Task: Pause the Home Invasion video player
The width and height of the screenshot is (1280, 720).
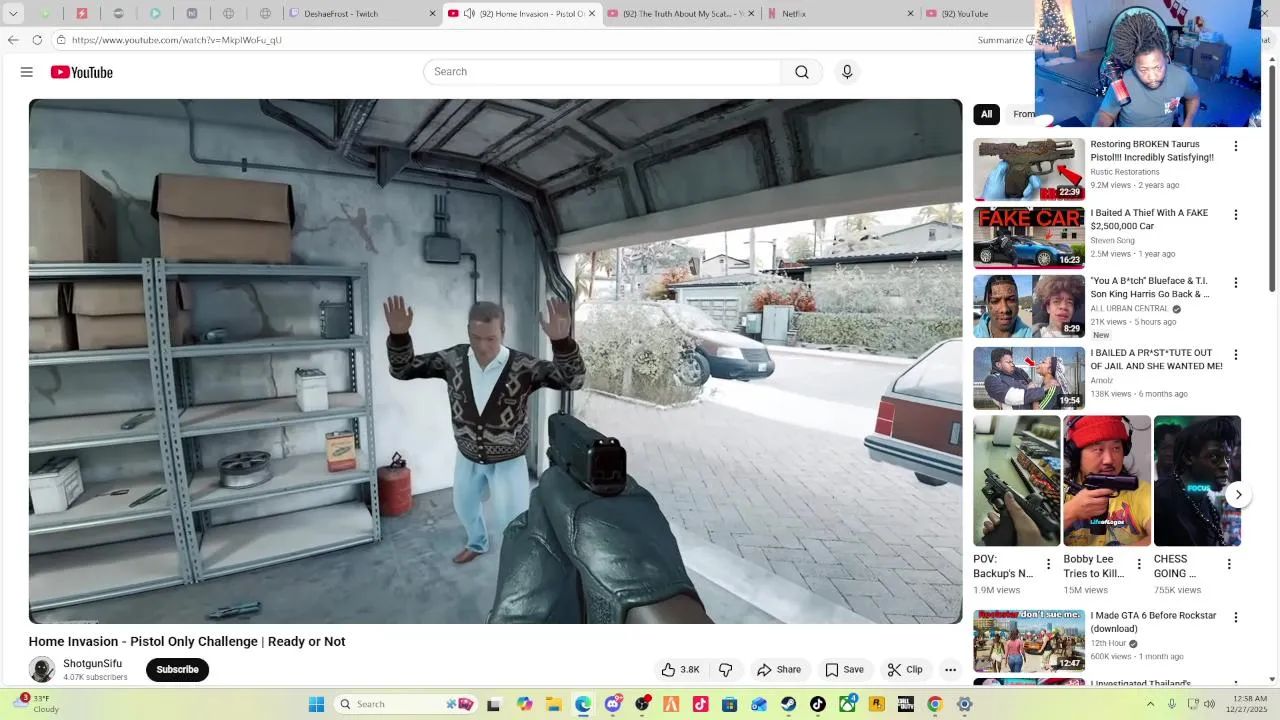Action: pos(495,361)
